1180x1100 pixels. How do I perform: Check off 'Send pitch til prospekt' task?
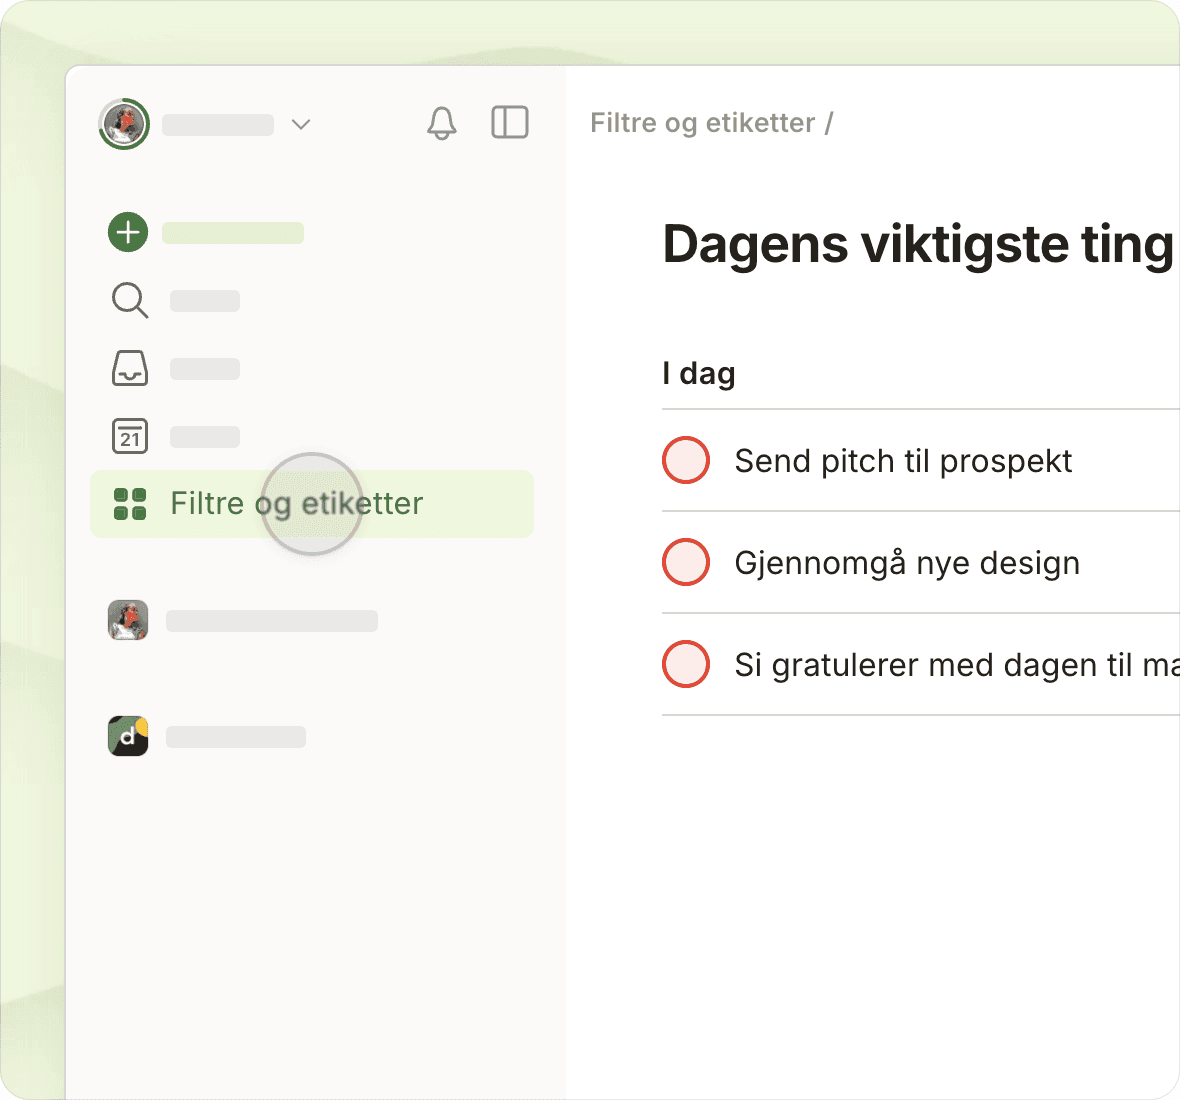click(x=686, y=460)
